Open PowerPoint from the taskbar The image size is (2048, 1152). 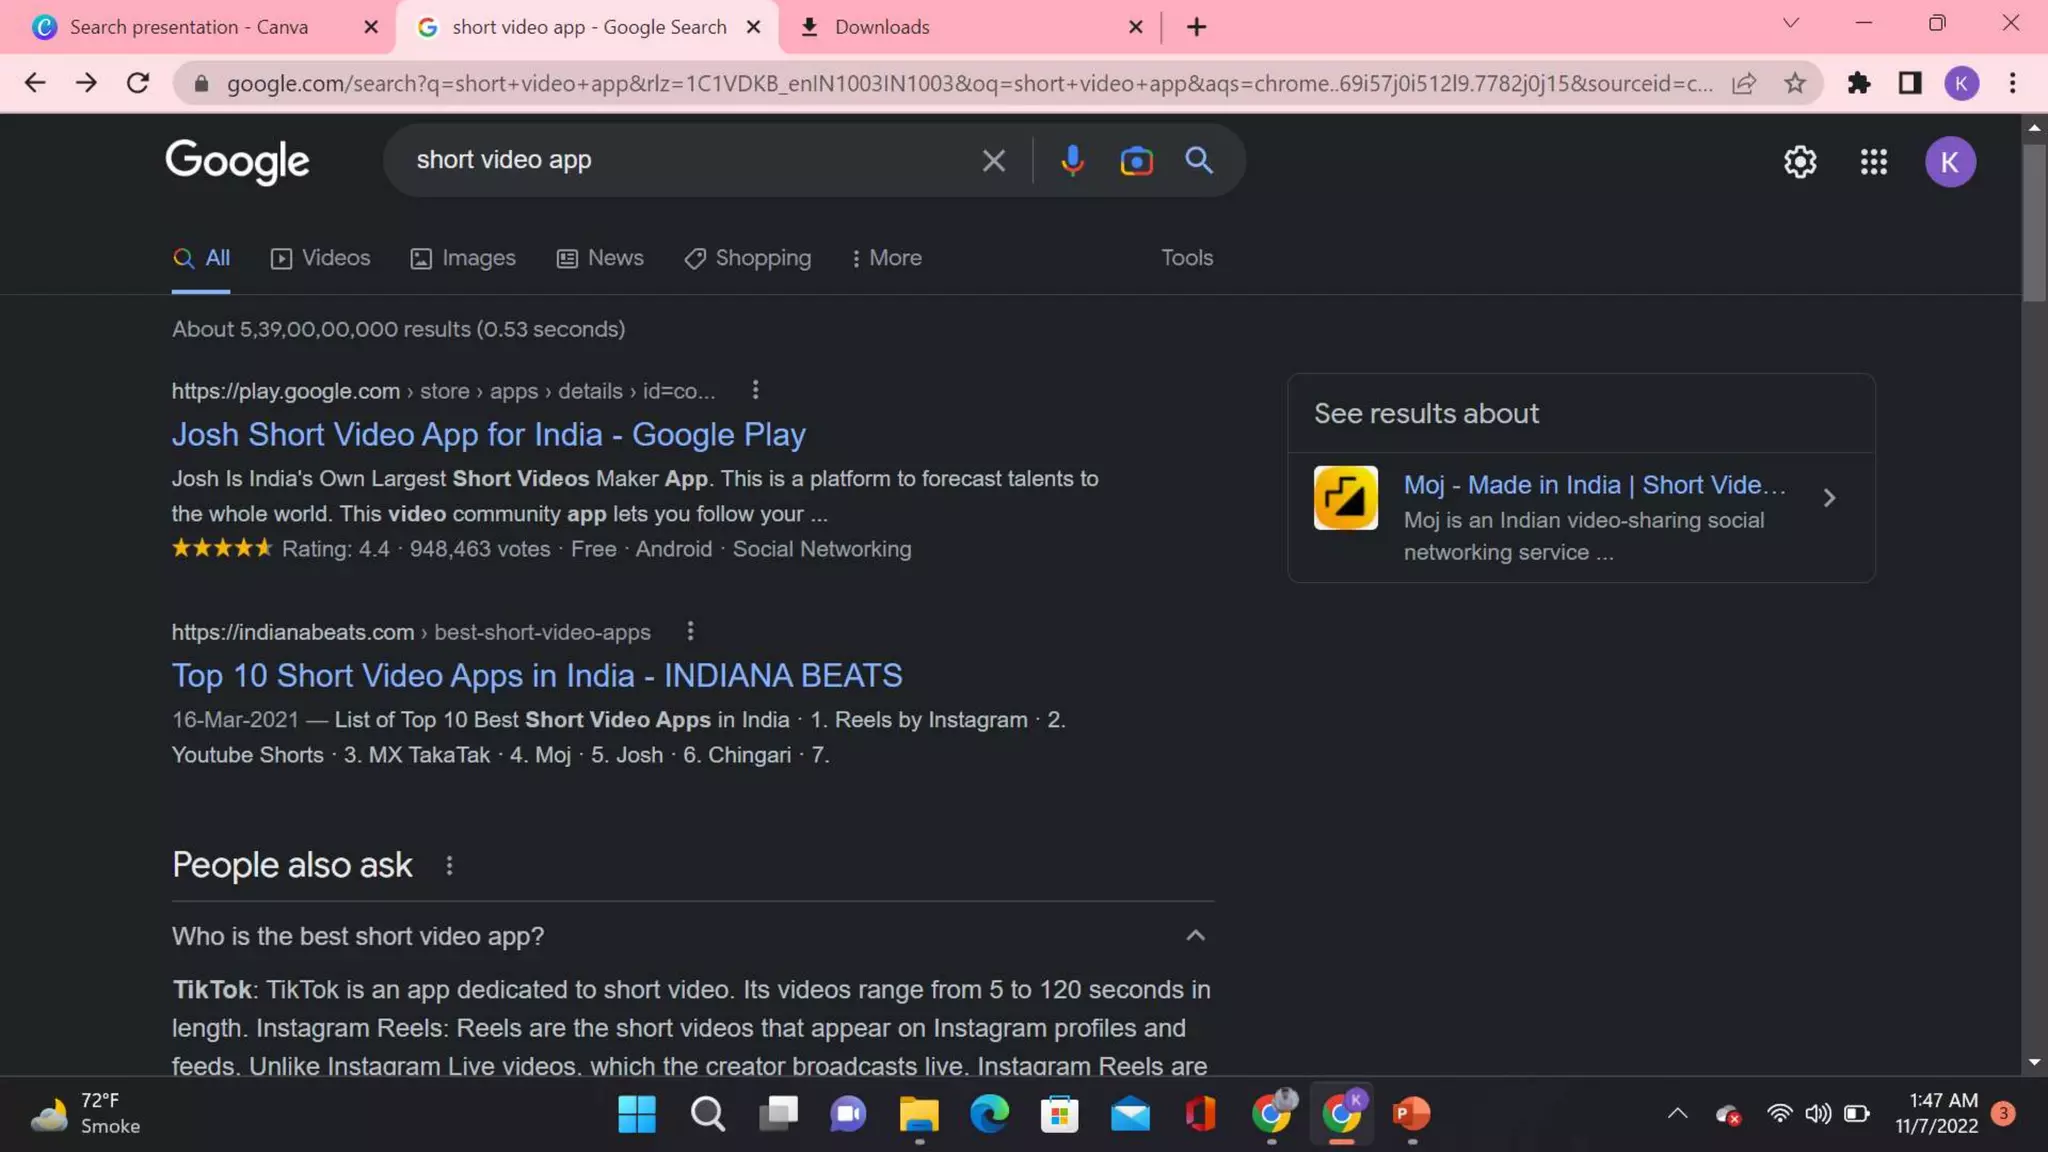point(1411,1113)
